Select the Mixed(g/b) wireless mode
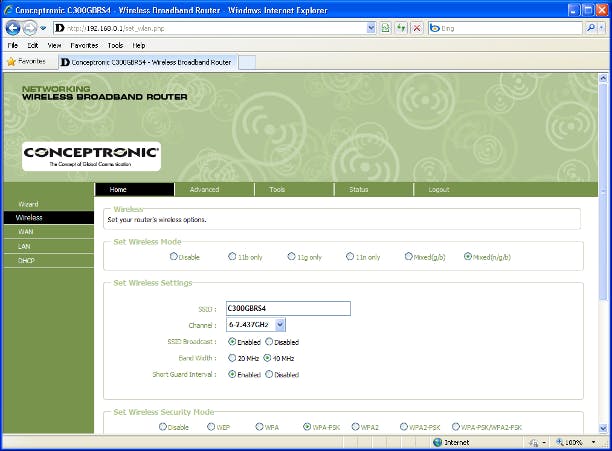The width and height of the screenshot is (612, 451). pyautogui.click(x=408, y=256)
